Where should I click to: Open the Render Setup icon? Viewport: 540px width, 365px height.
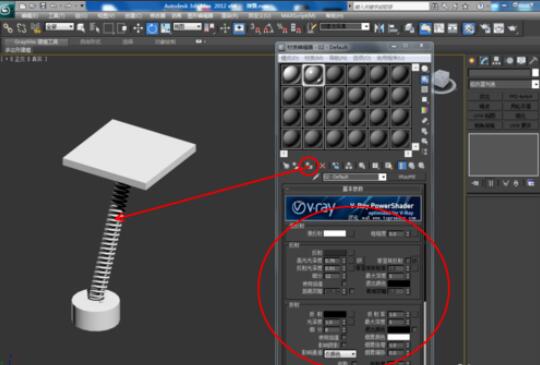tap(485, 28)
